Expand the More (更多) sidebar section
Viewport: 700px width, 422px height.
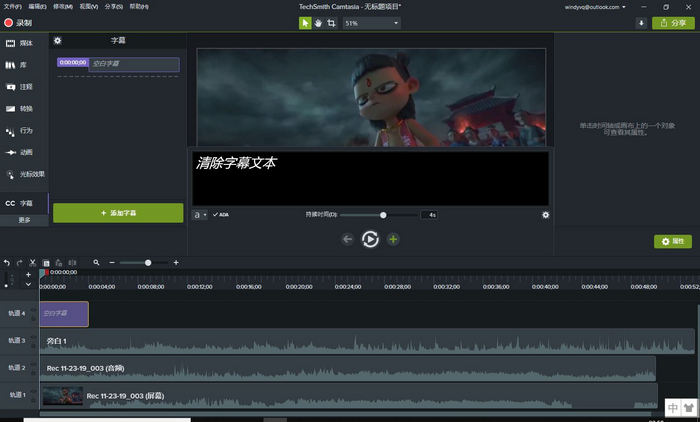tap(24, 220)
